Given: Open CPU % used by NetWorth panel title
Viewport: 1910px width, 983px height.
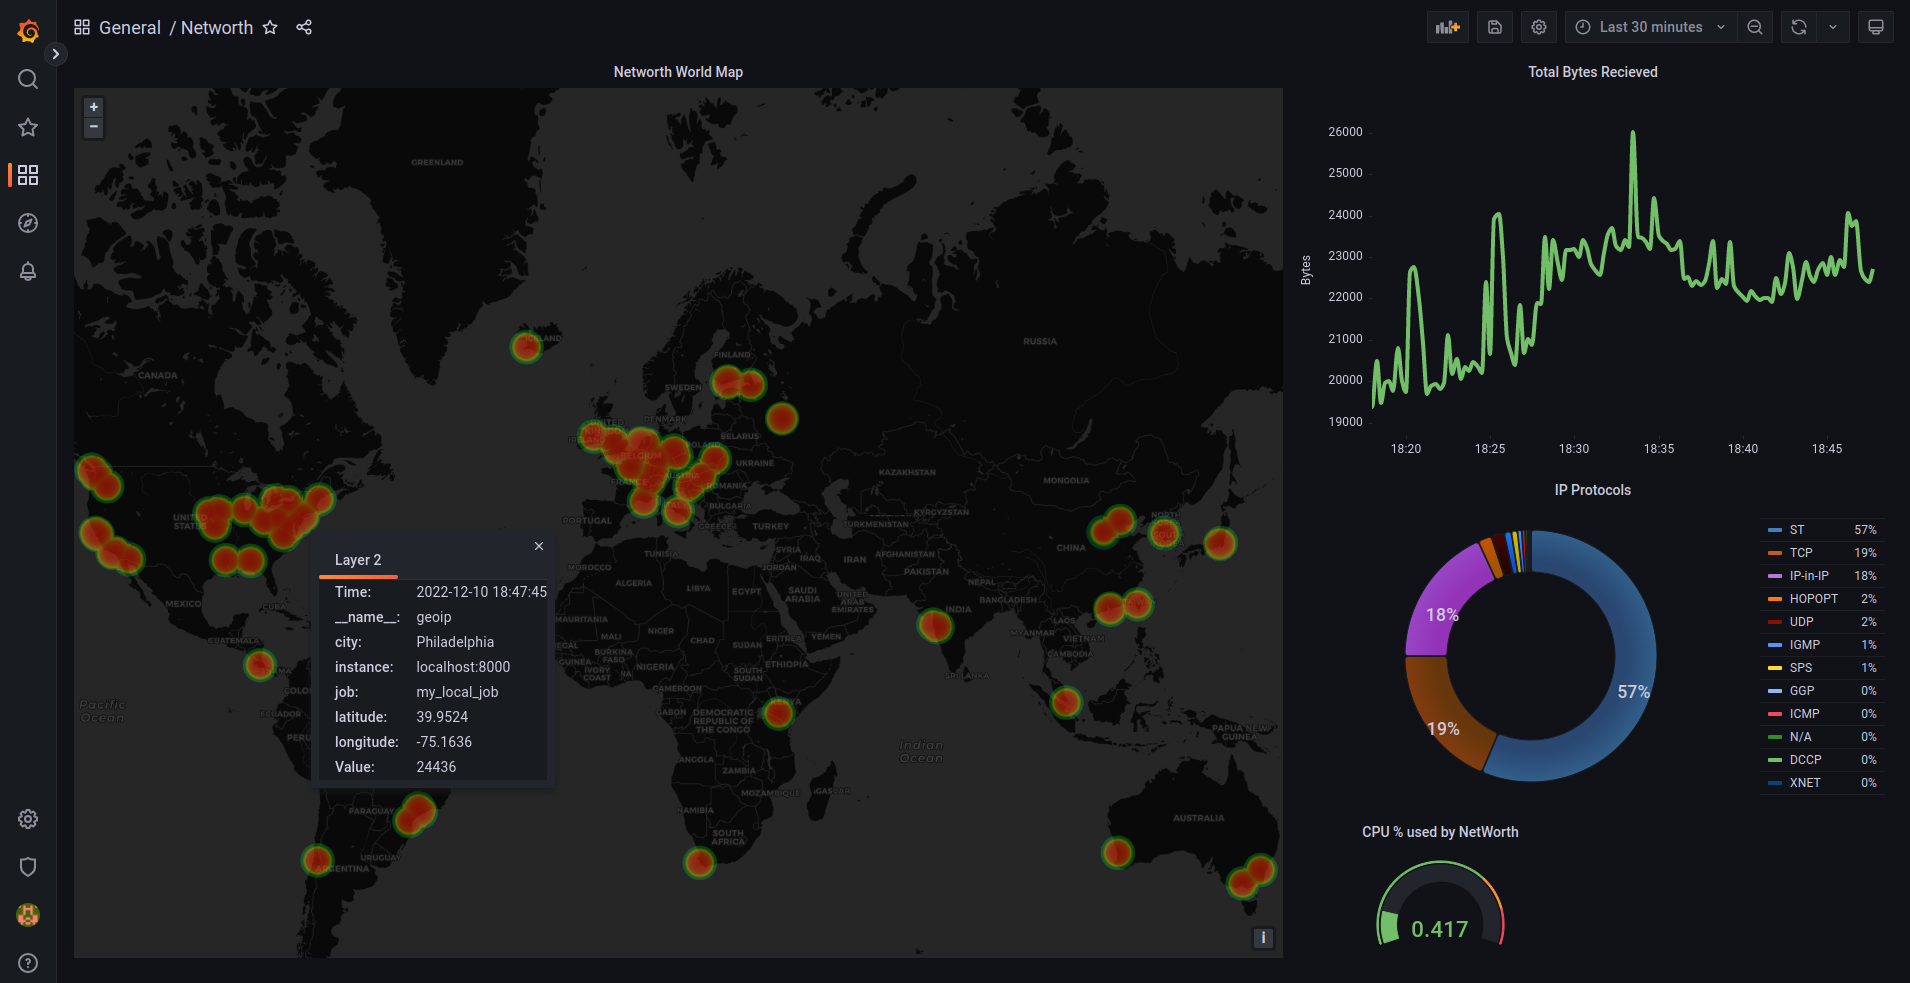Looking at the screenshot, I should [x=1440, y=832].
